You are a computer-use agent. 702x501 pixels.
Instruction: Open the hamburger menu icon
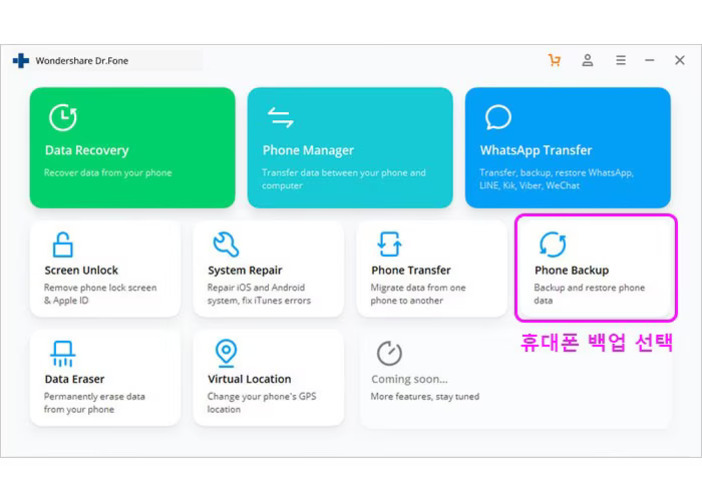click(621, 60)
